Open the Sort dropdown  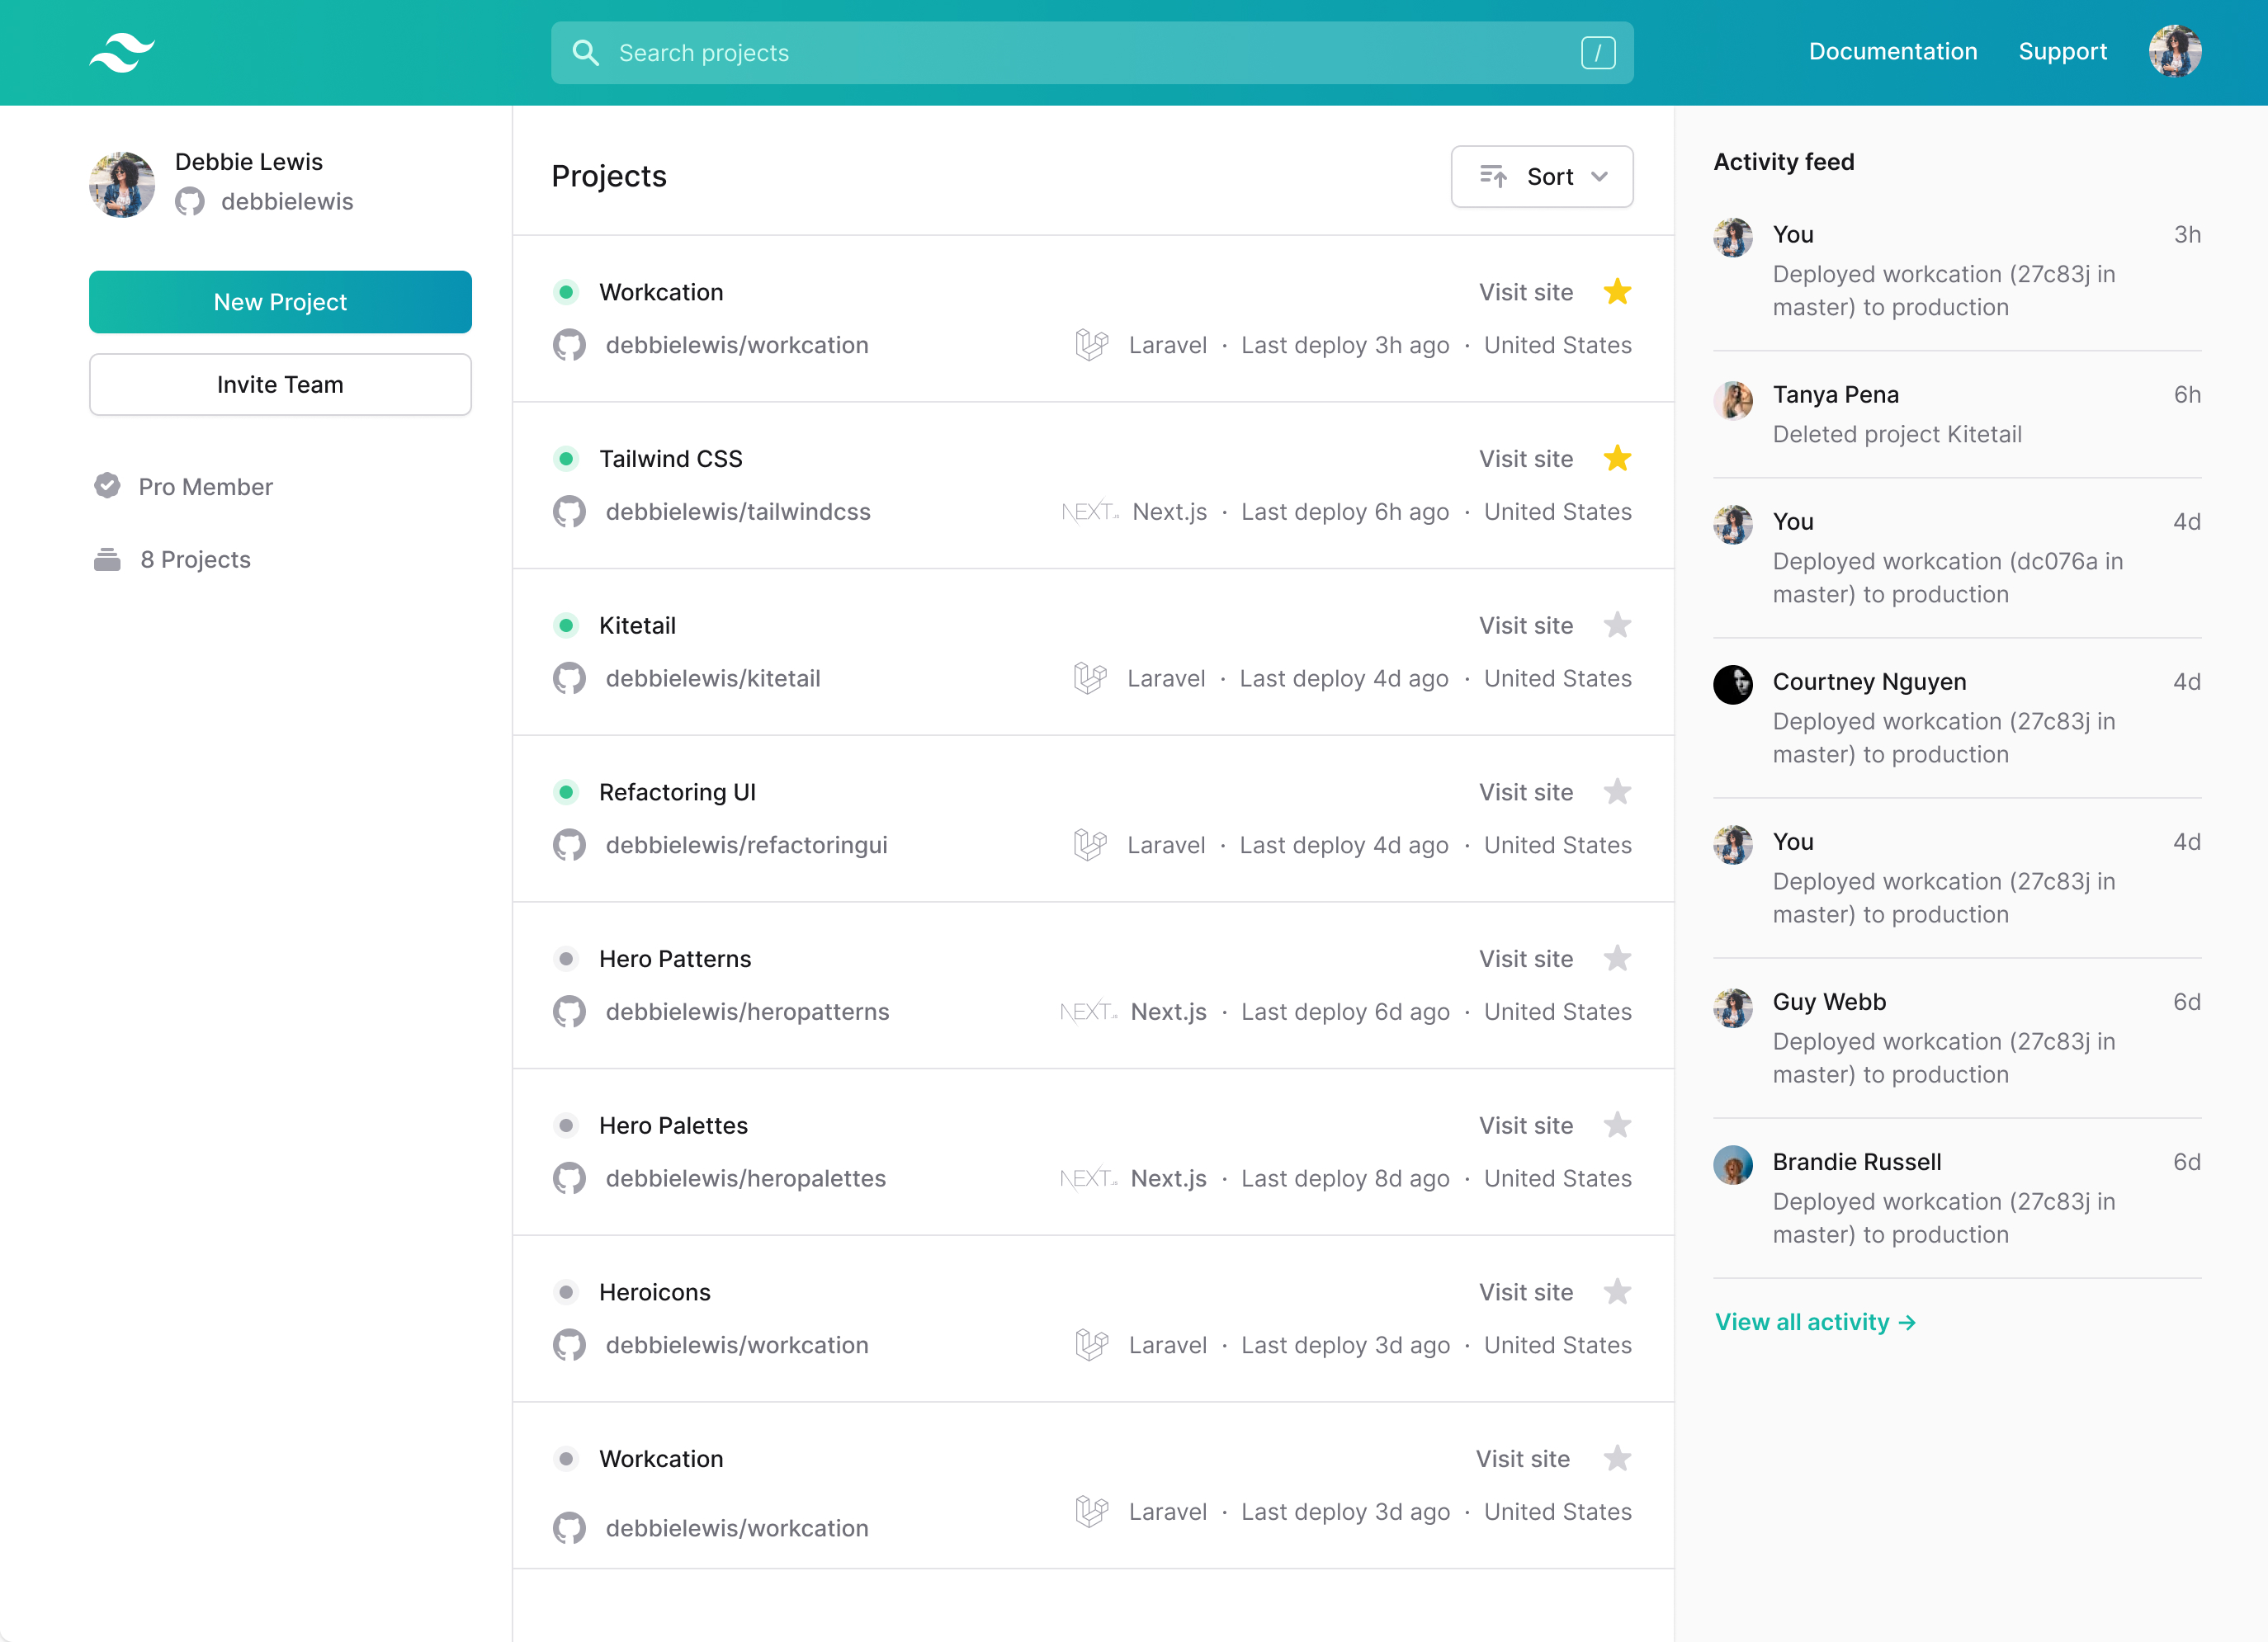coord(1541,177)
